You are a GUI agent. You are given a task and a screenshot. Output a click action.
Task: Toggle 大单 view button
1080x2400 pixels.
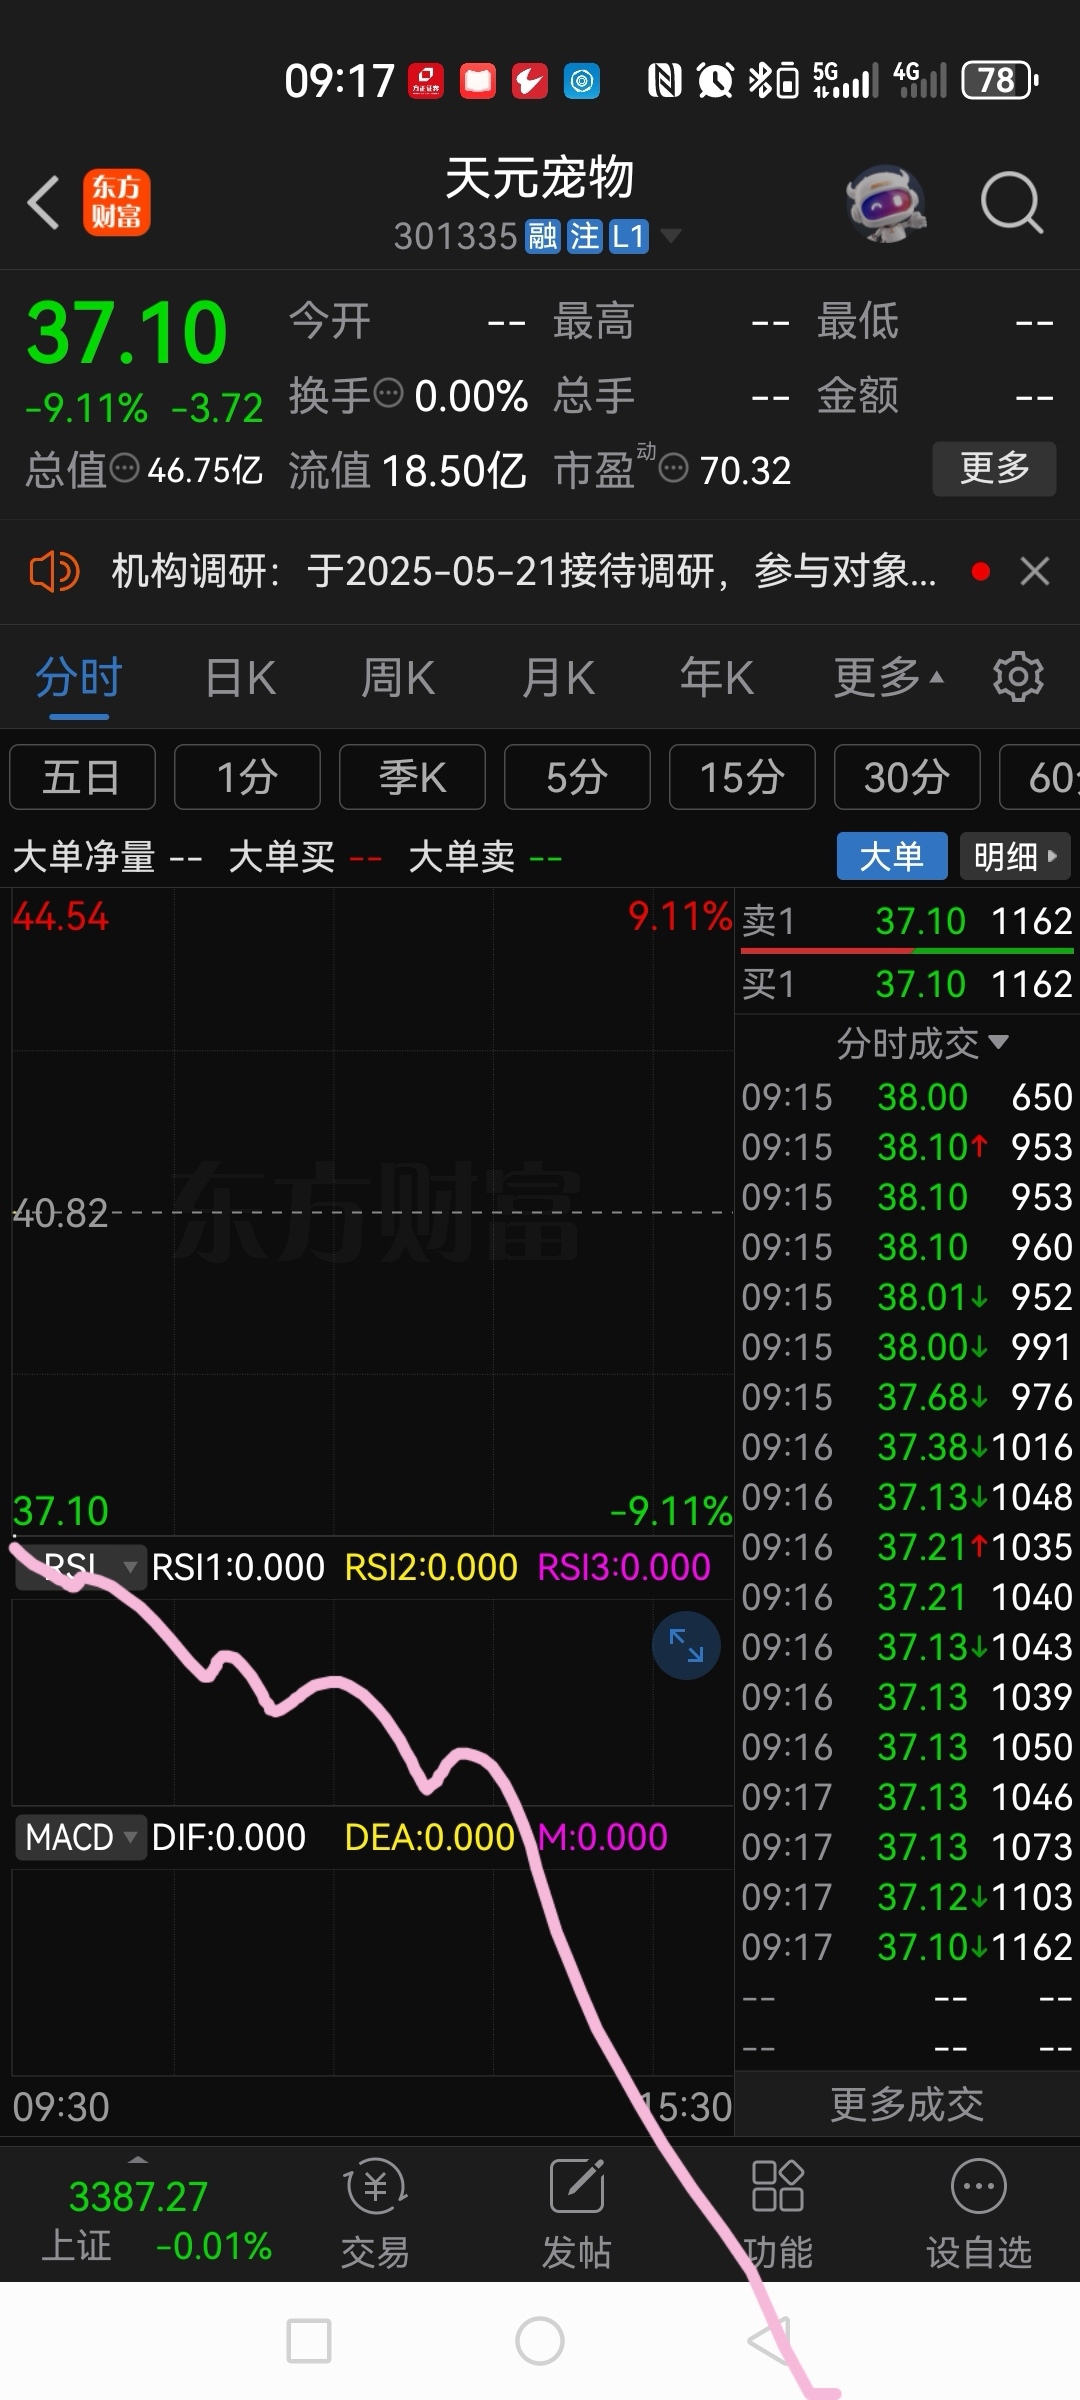892,856
